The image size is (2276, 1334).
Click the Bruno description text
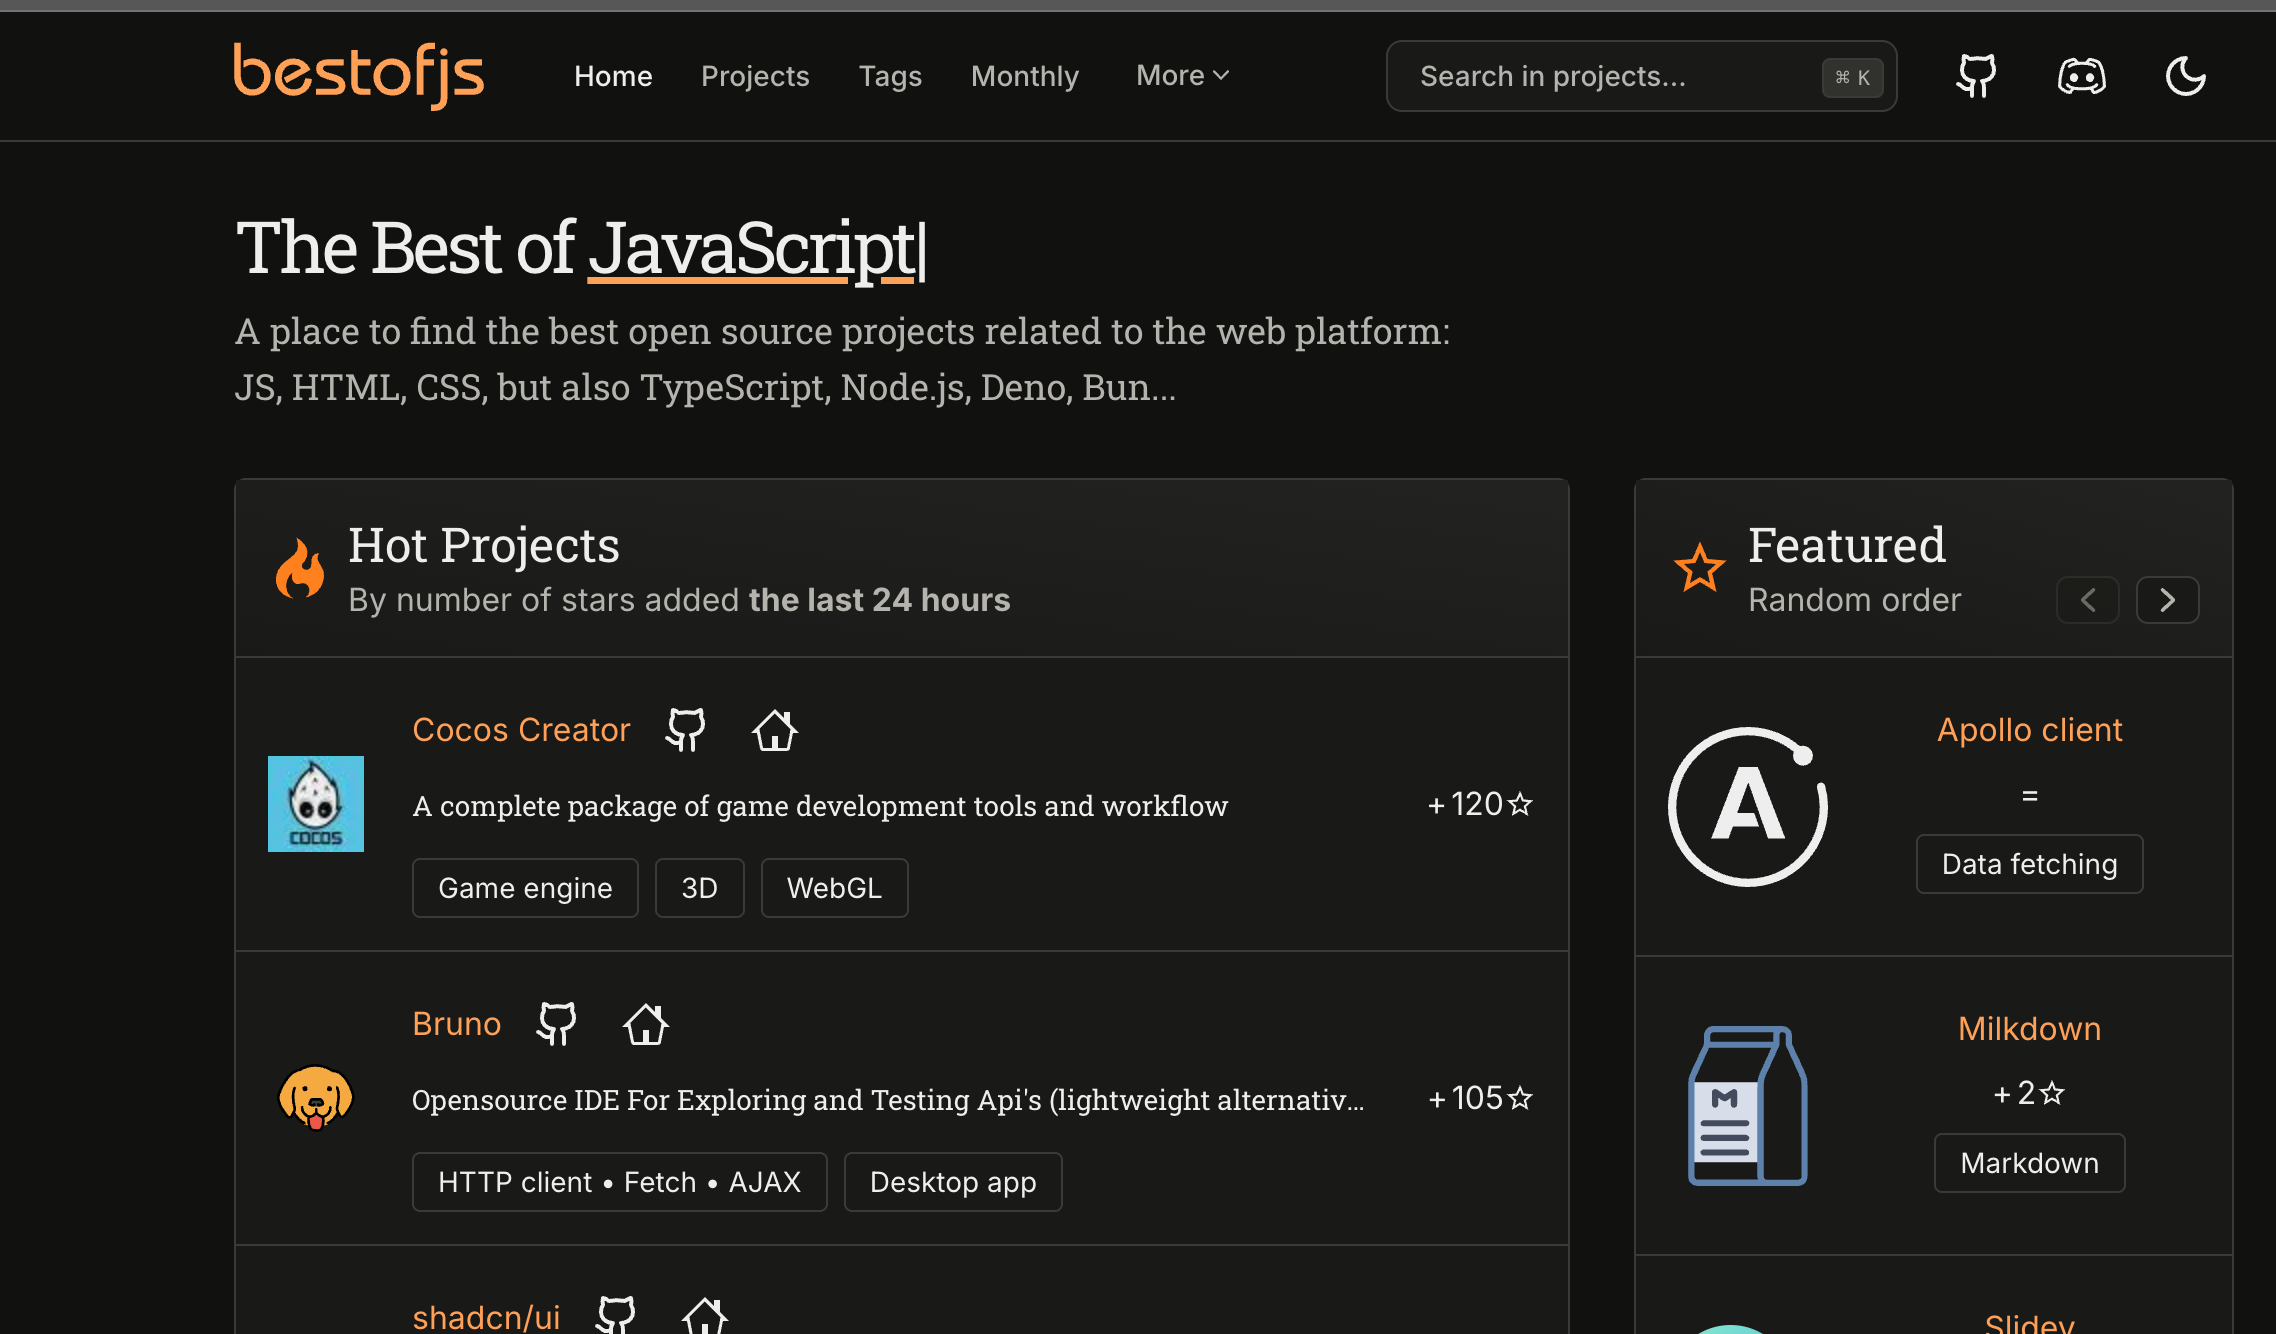(x=888, y=1100)
